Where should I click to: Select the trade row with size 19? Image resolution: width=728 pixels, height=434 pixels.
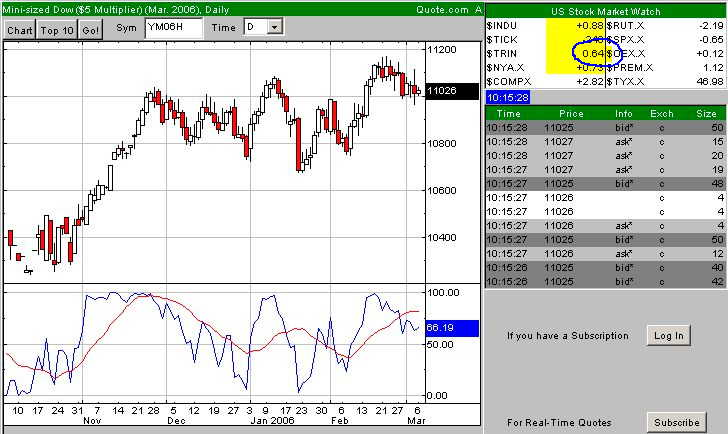[x=605, y=169]
